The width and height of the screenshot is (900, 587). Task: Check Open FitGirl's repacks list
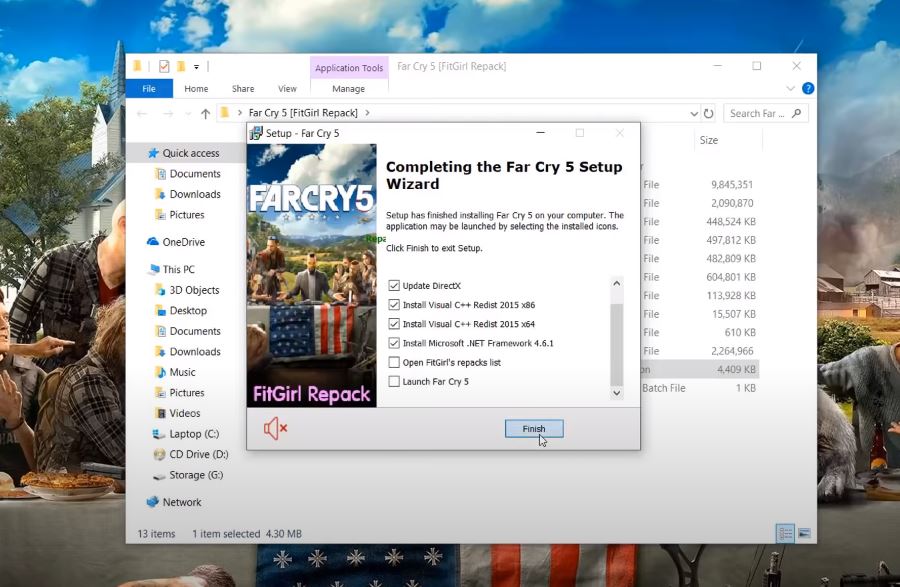[394, 363]
